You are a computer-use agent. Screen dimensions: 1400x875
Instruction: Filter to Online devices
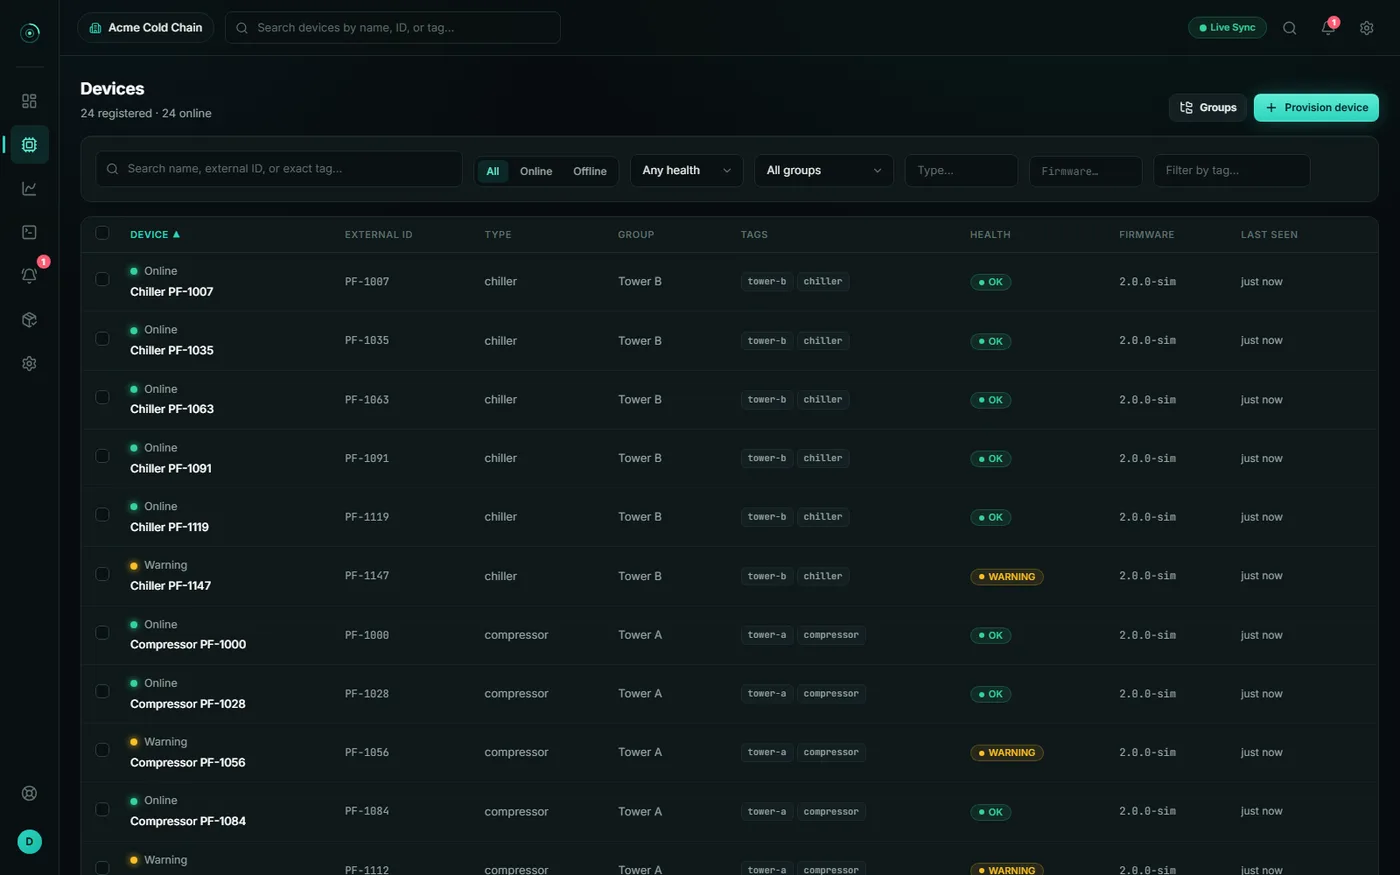536,171
